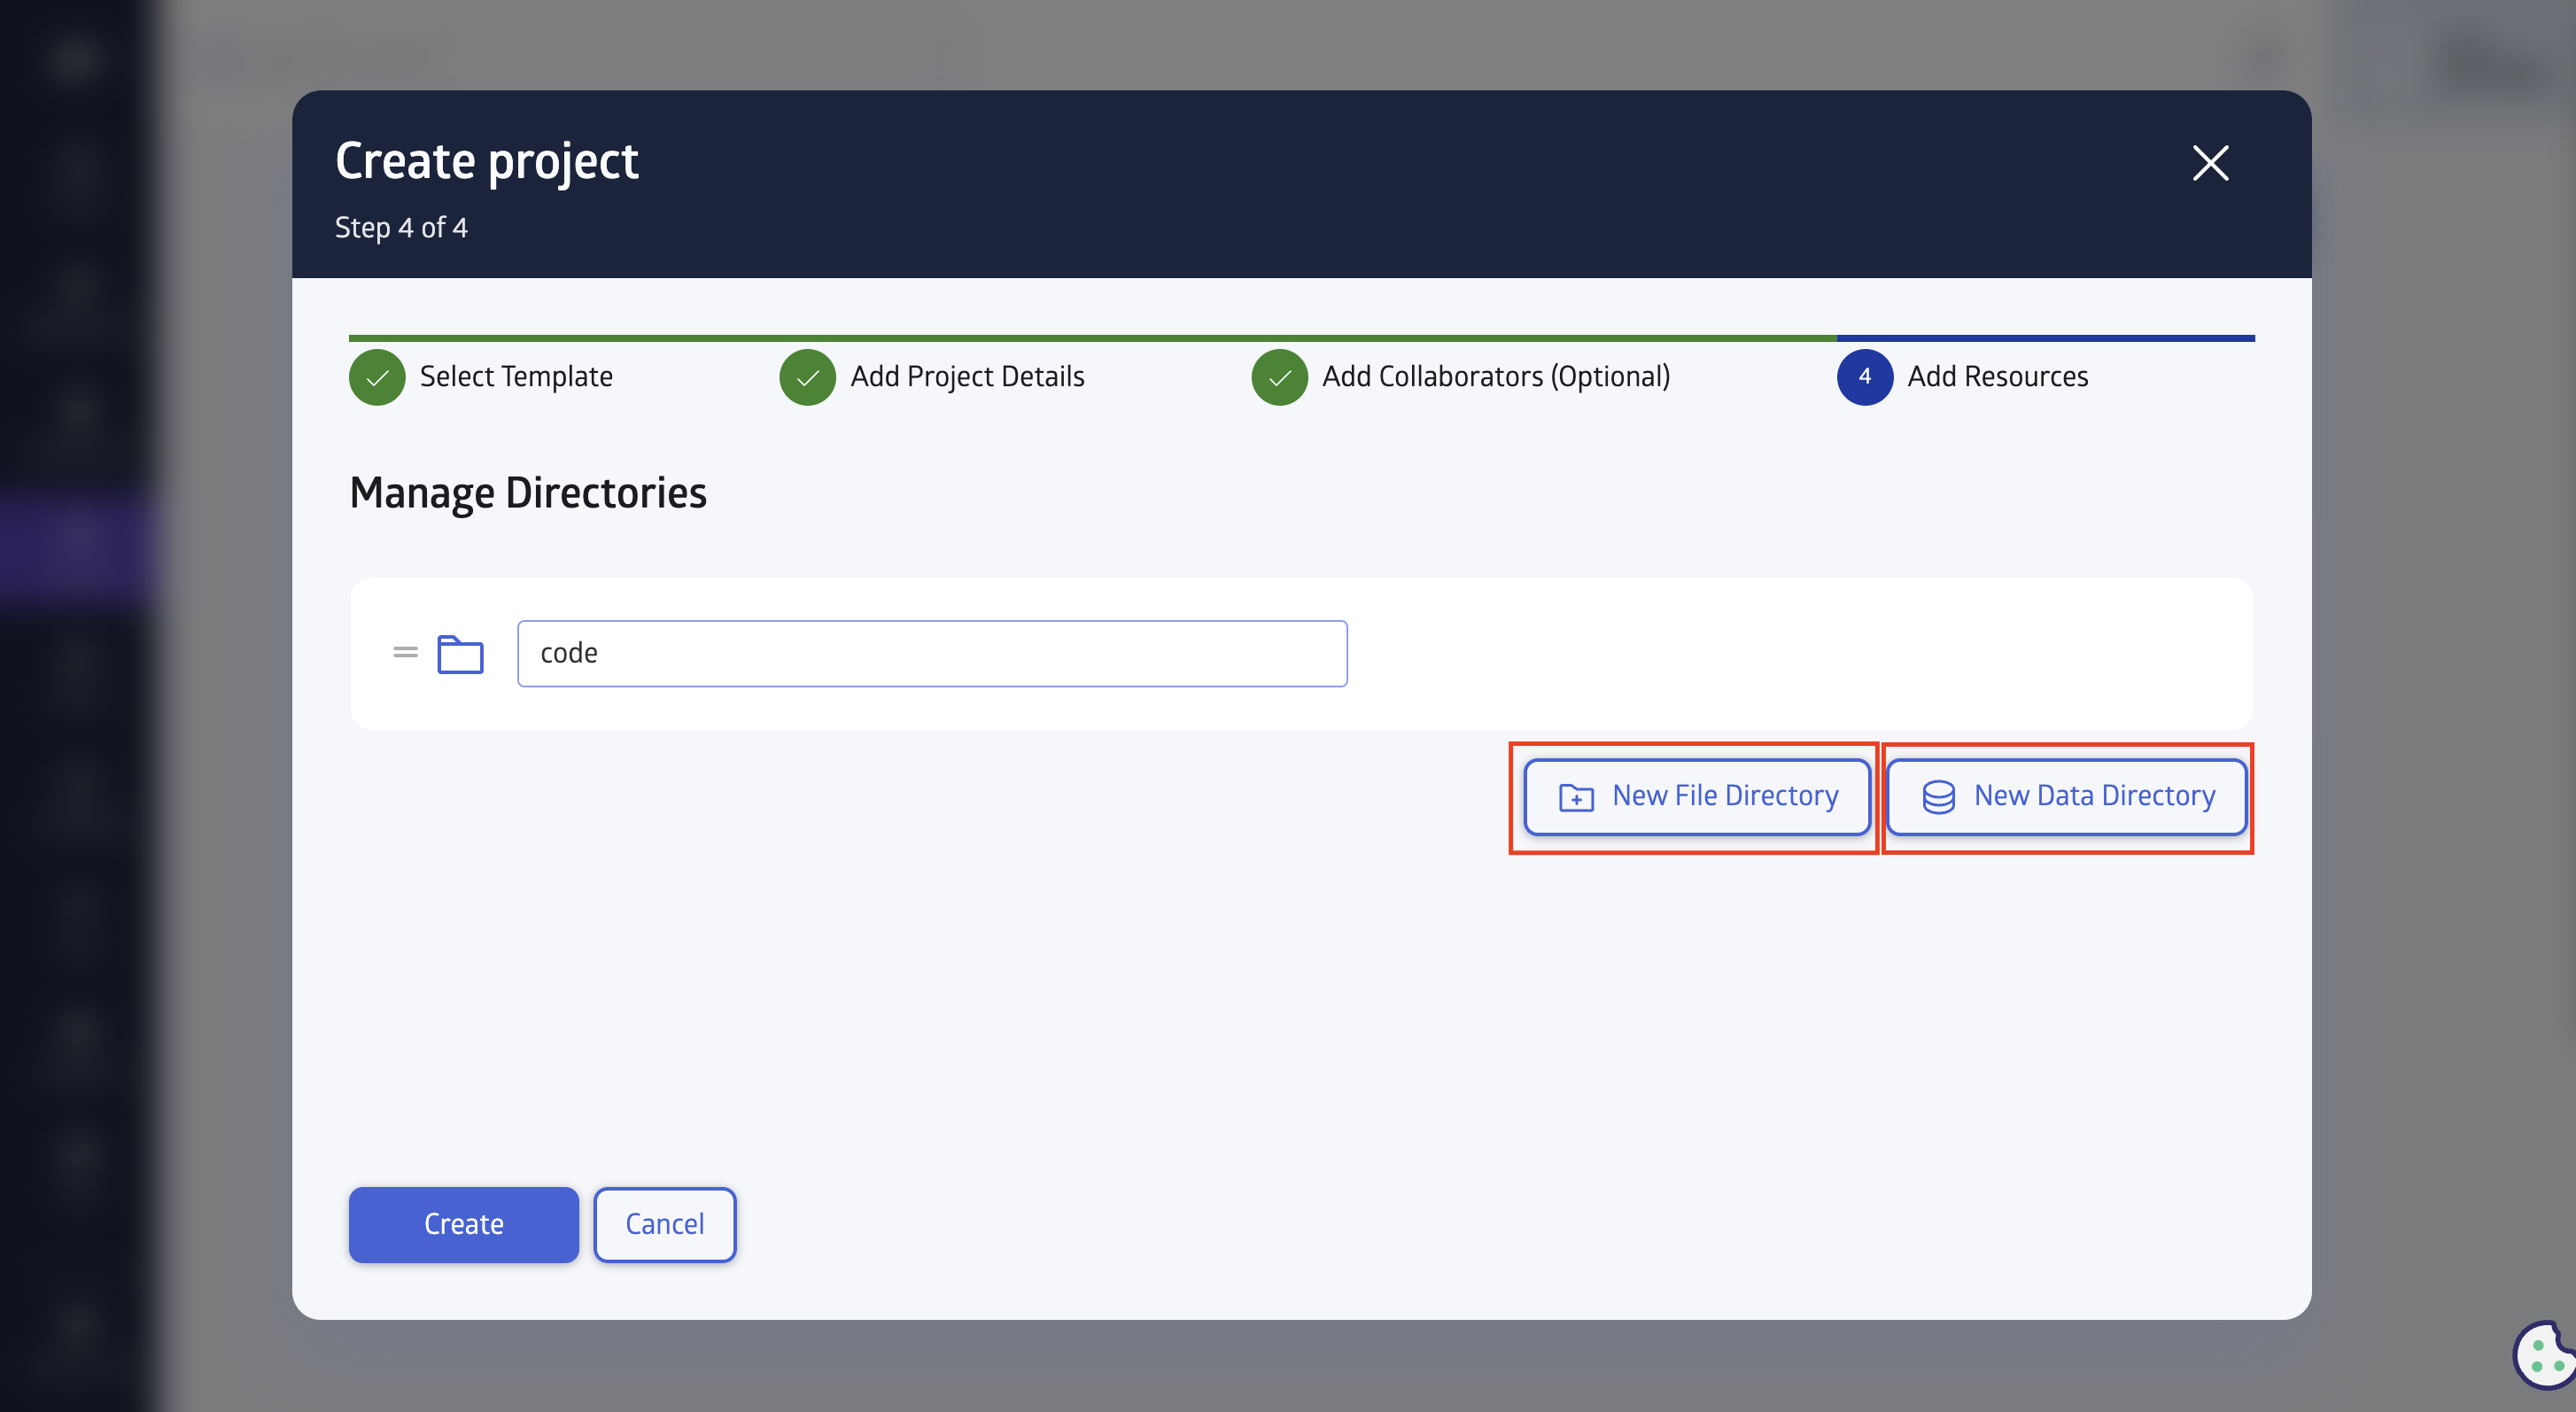Edit the code directory name input field
The height and width of the screenshot is (1412, 2576).
click(932, 652)
